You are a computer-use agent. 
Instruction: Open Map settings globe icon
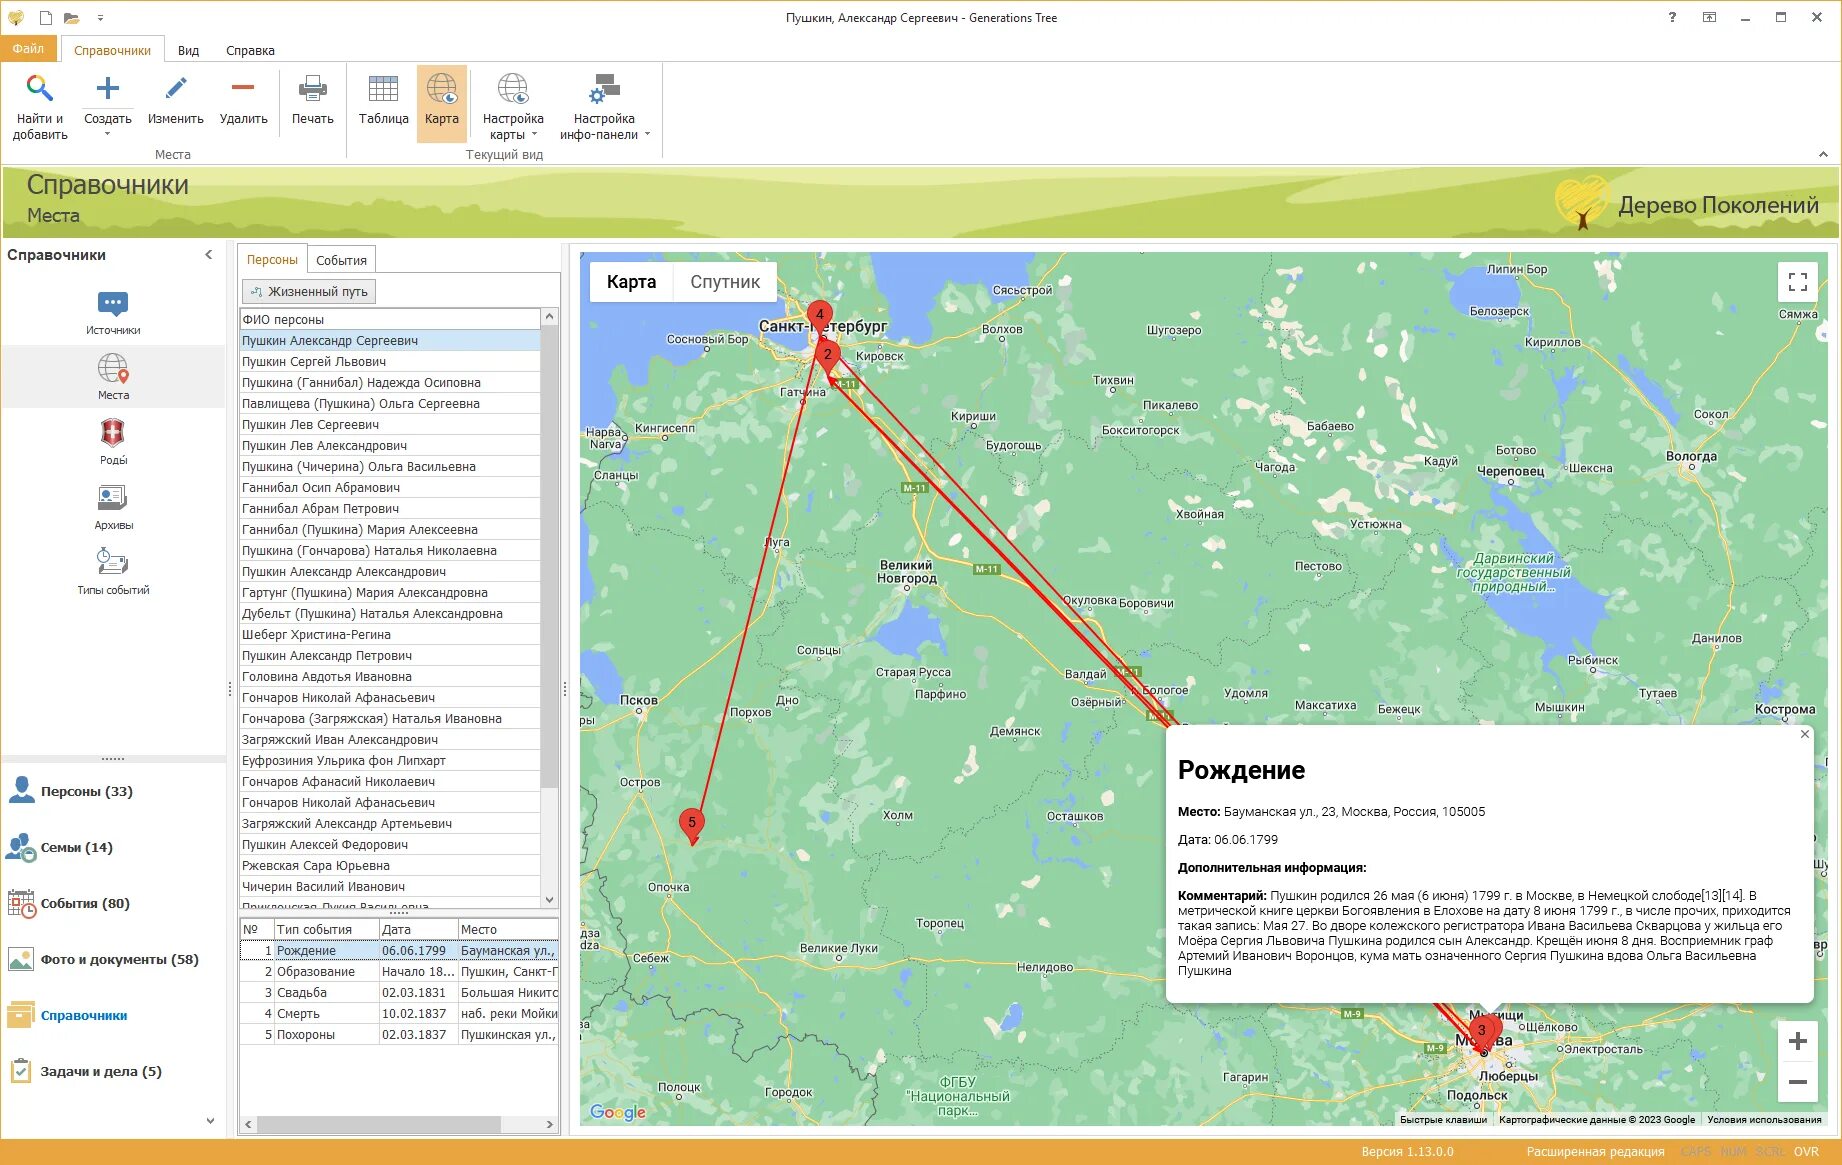[x=513, y=89]
